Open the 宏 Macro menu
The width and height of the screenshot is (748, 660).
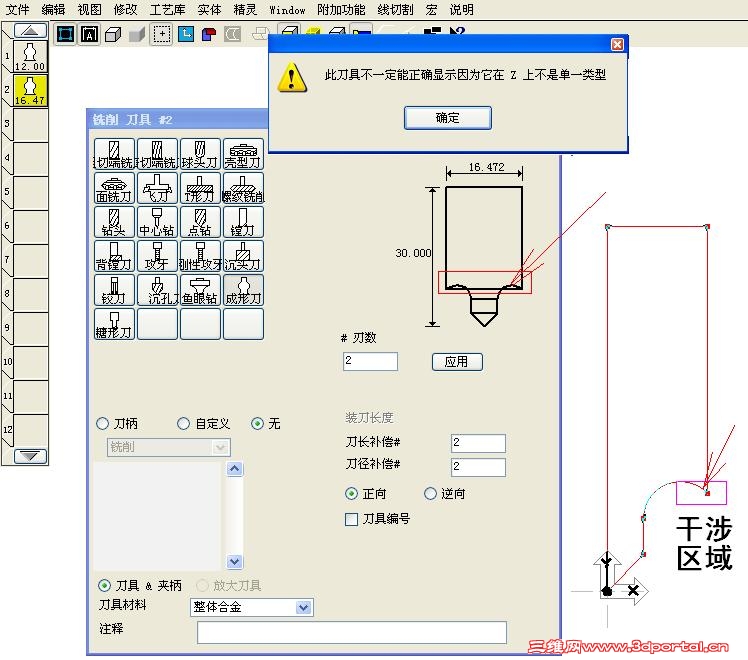431,9
